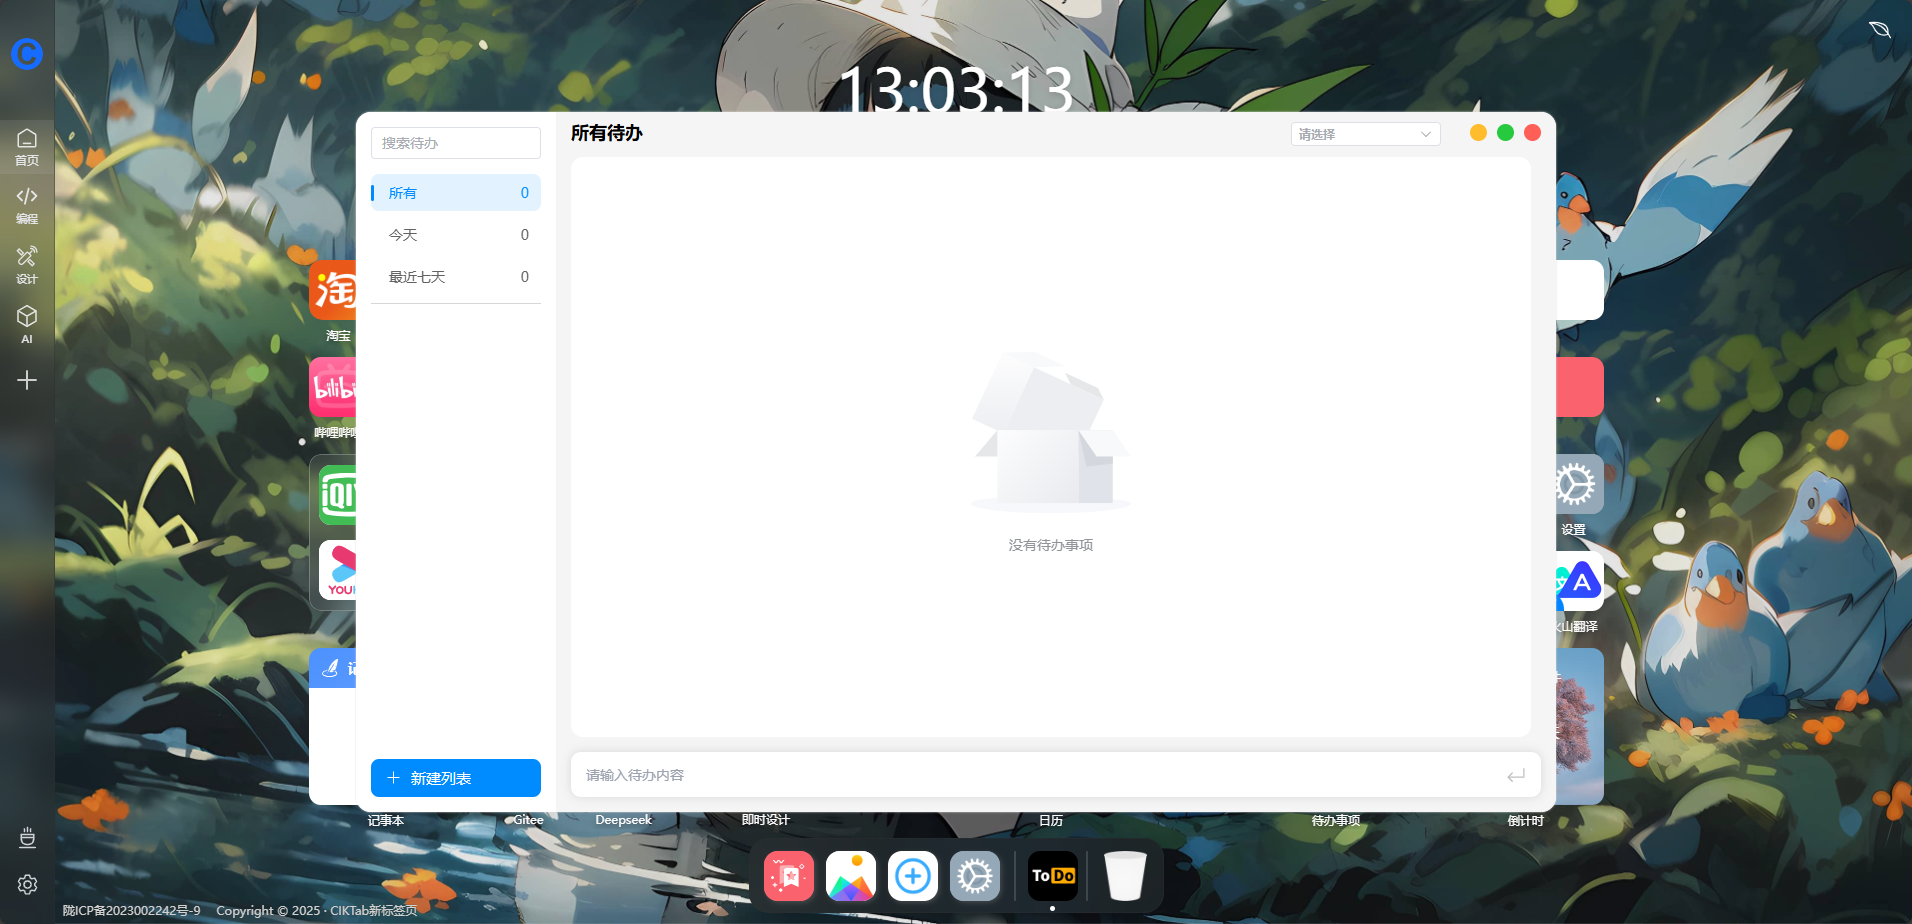Click the CIKTab logo icon
Viewport: 1912px width, 924px height.
[x=27, y=53]
